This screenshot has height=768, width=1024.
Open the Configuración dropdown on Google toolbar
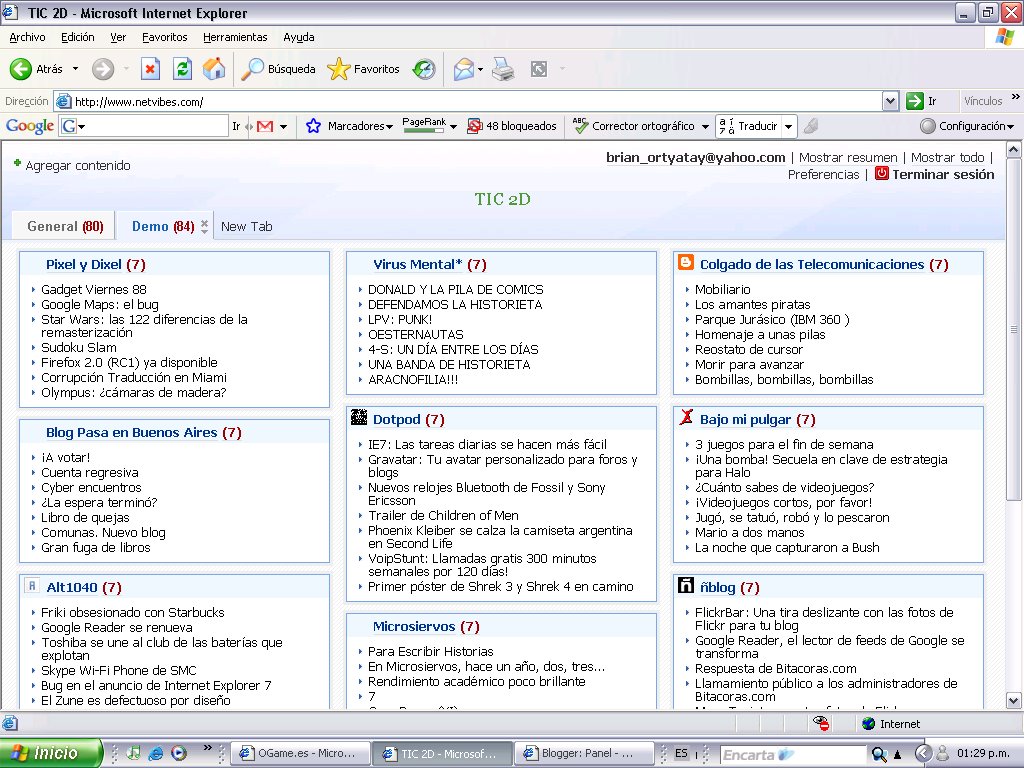[x=1010, y=127]
